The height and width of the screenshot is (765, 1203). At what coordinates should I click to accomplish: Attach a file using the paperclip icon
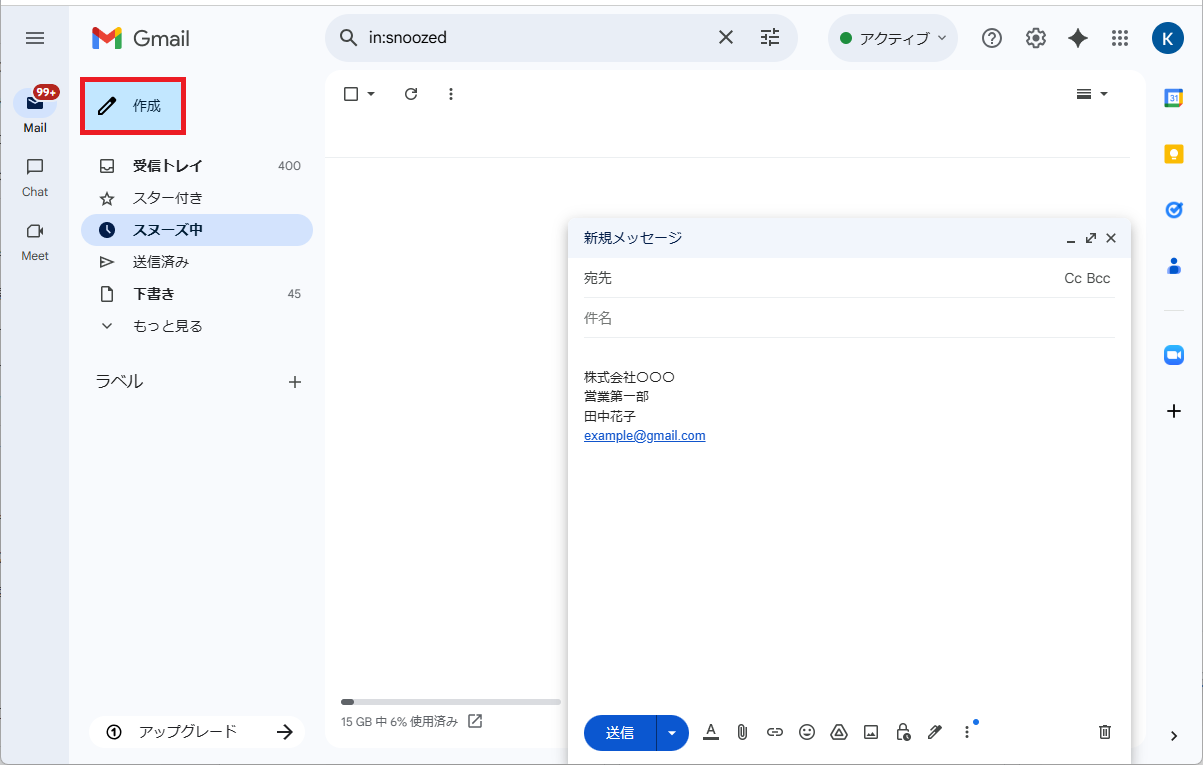(x=742, y=732)
